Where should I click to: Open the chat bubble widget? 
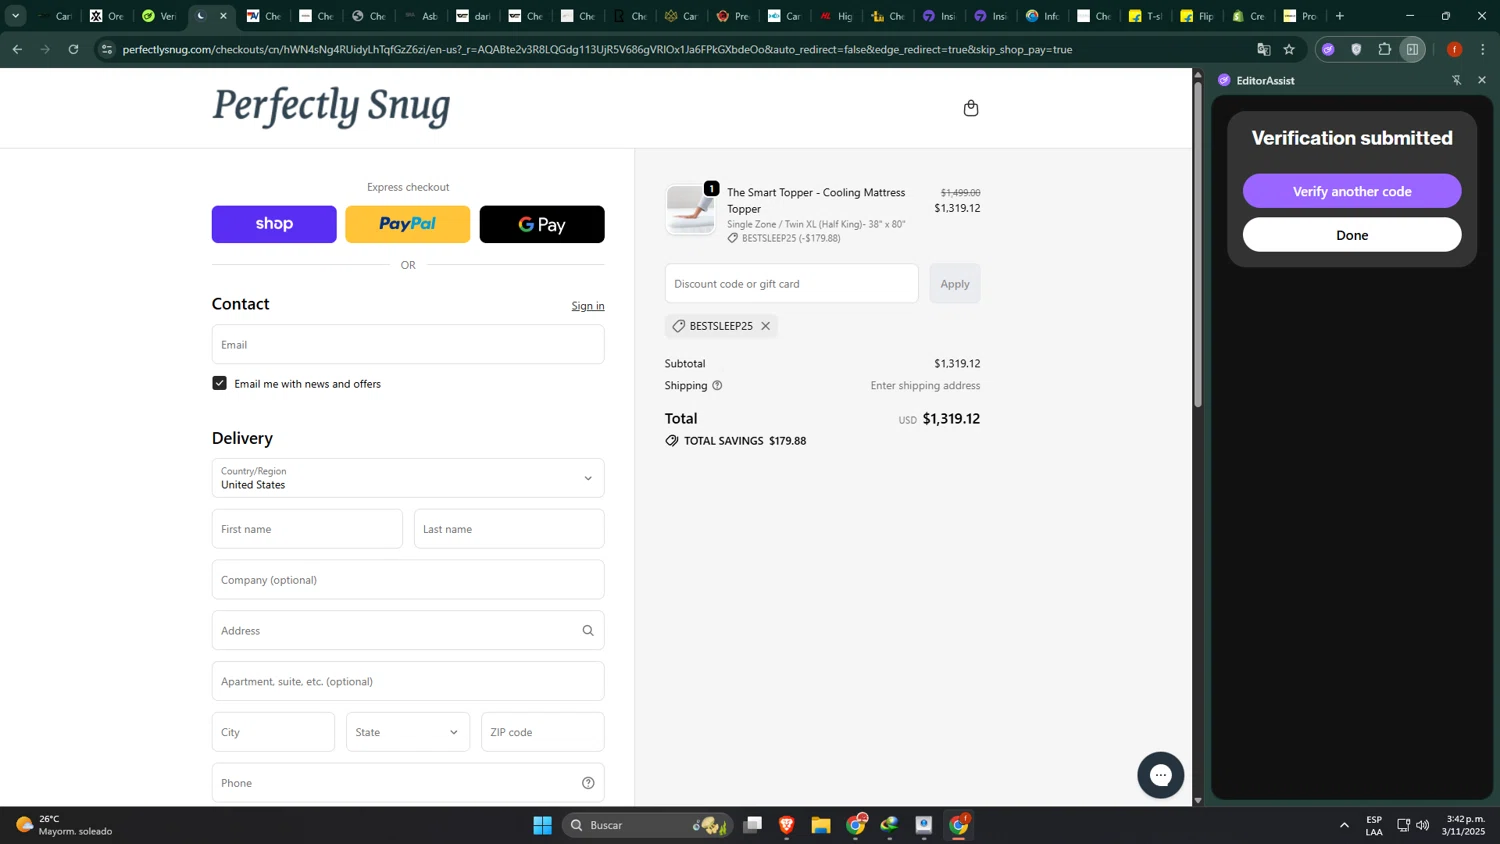[x=1161, y=775]
